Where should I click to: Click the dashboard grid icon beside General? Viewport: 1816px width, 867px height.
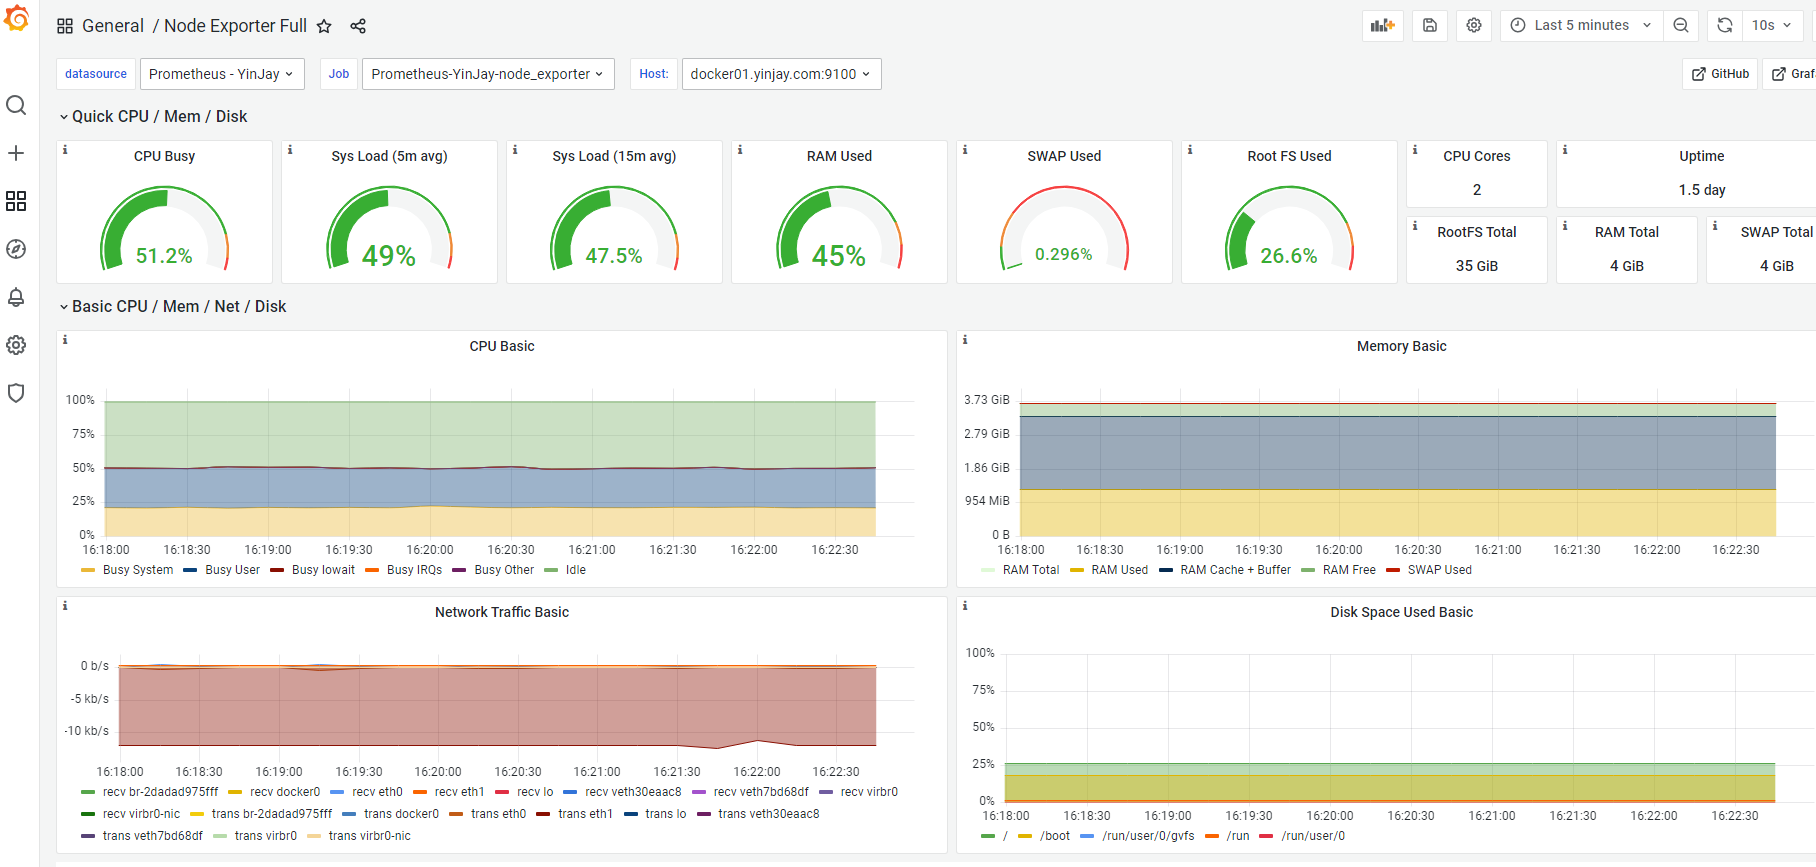(65, 26)
